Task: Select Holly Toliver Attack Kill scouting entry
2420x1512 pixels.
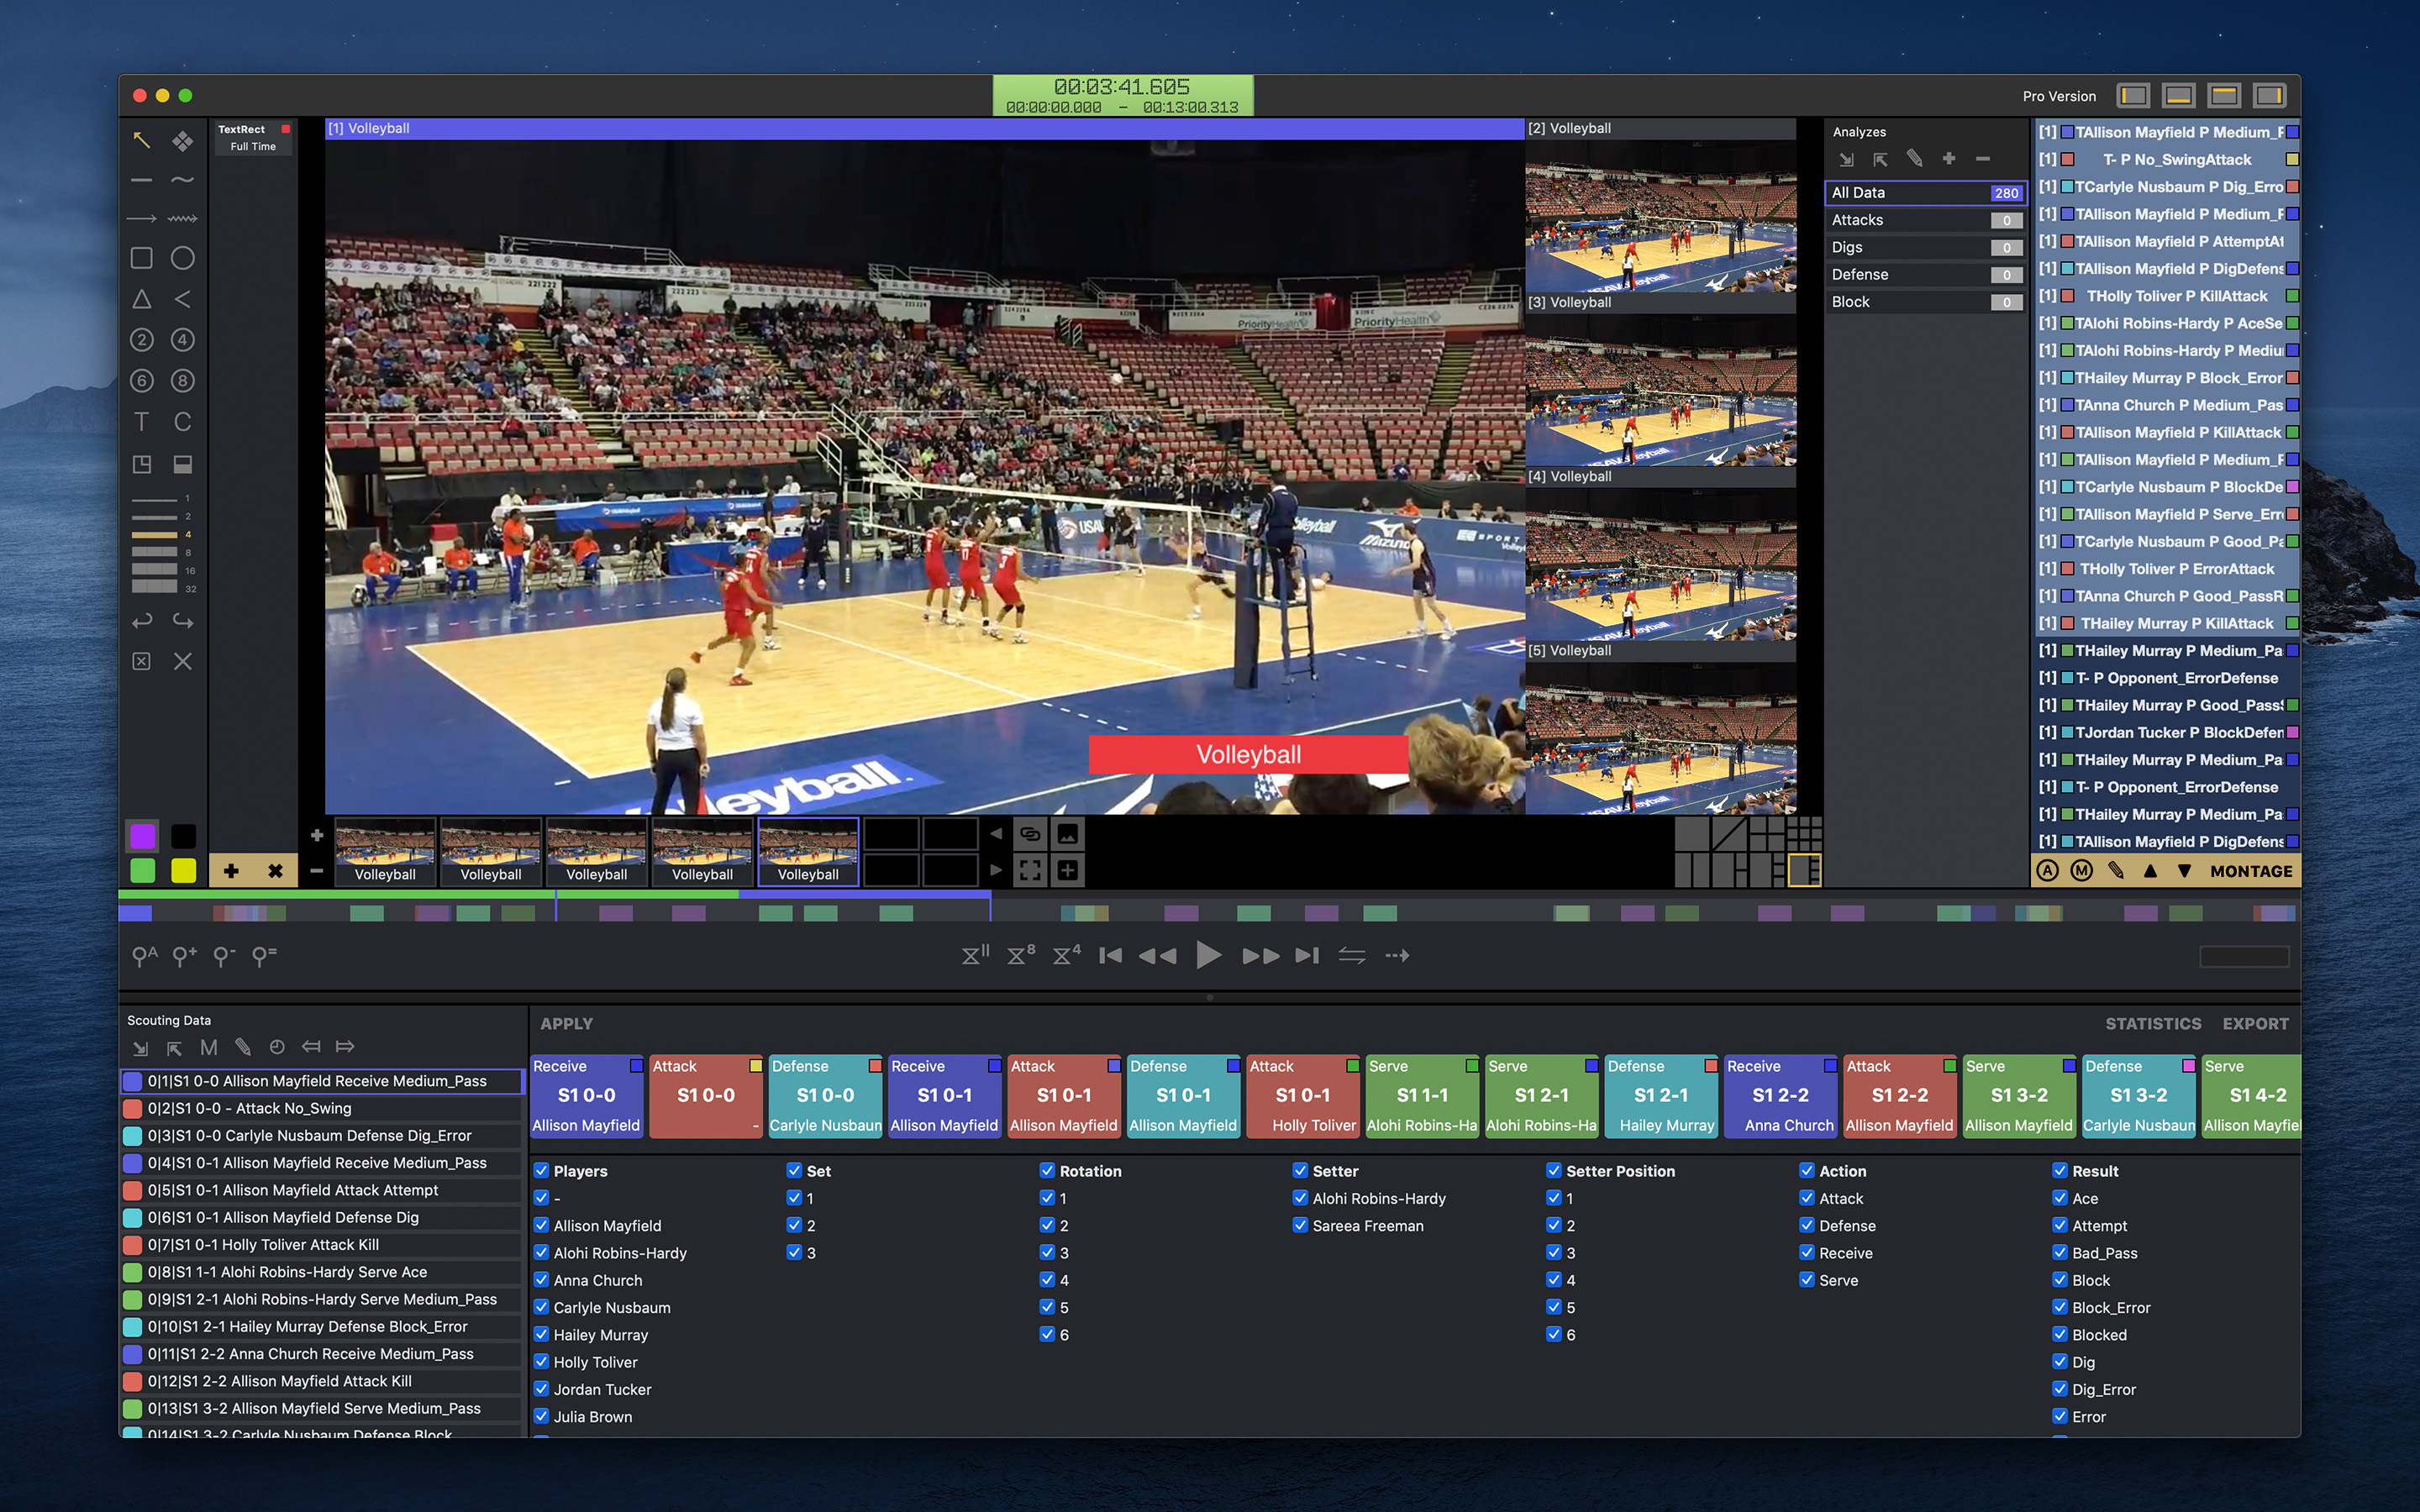Action: point(300,1245)
